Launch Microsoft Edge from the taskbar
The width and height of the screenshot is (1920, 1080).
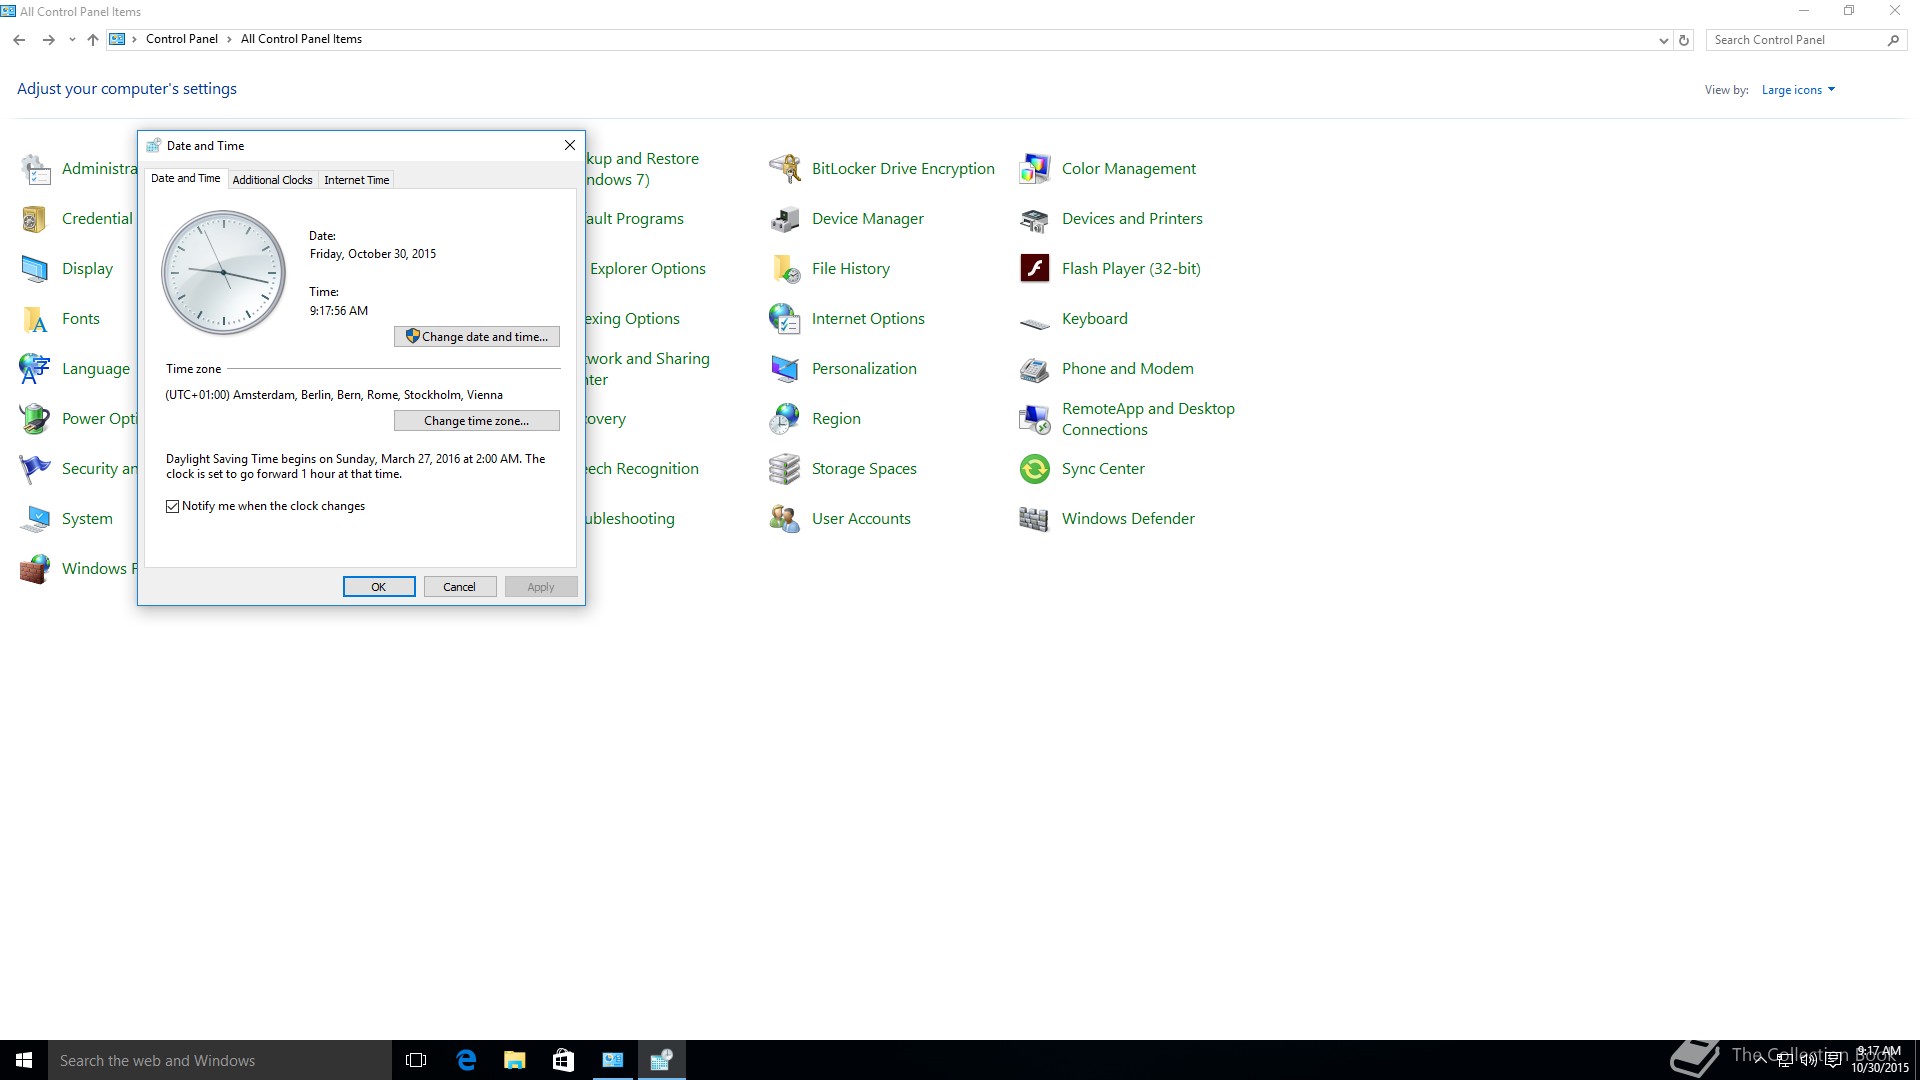466,1060
